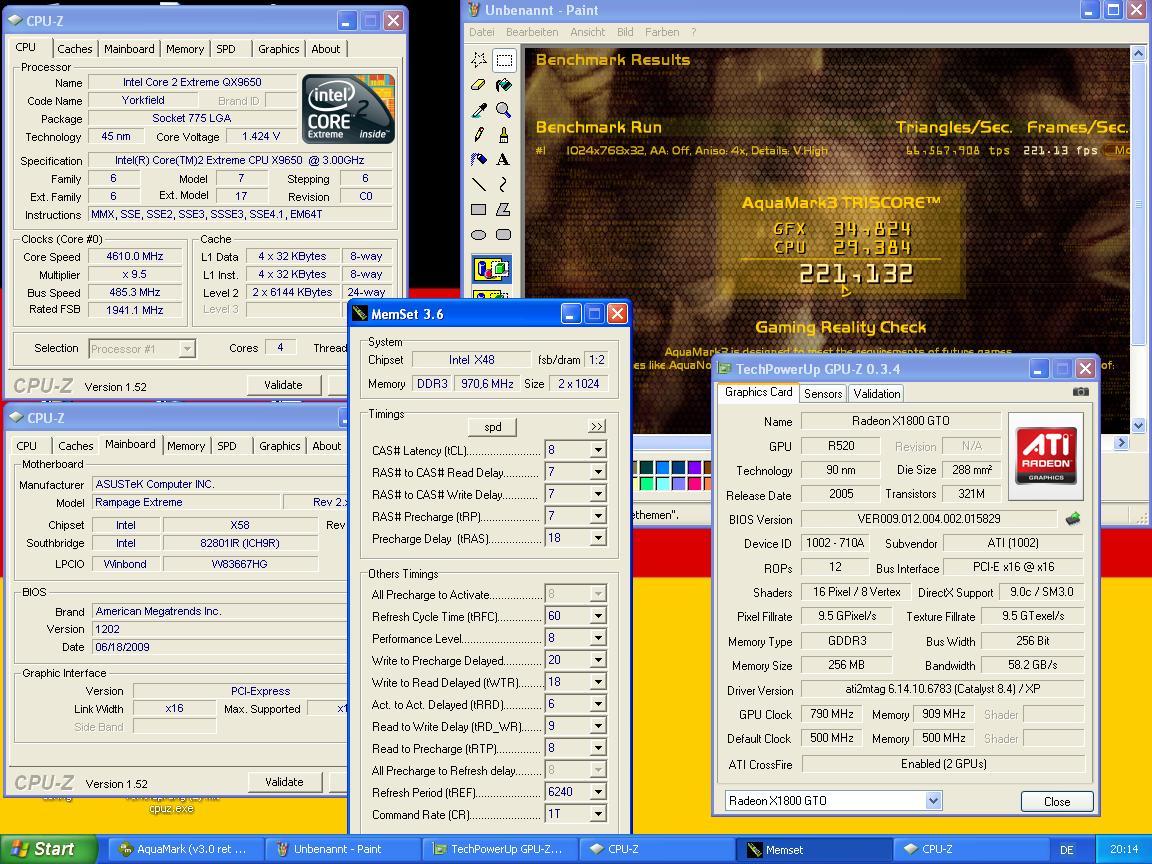The height and width of the screenshot is (864, 1152).
Task: Click Core Speed value 4610.0 MHz
Action: (x=134, y=256)
